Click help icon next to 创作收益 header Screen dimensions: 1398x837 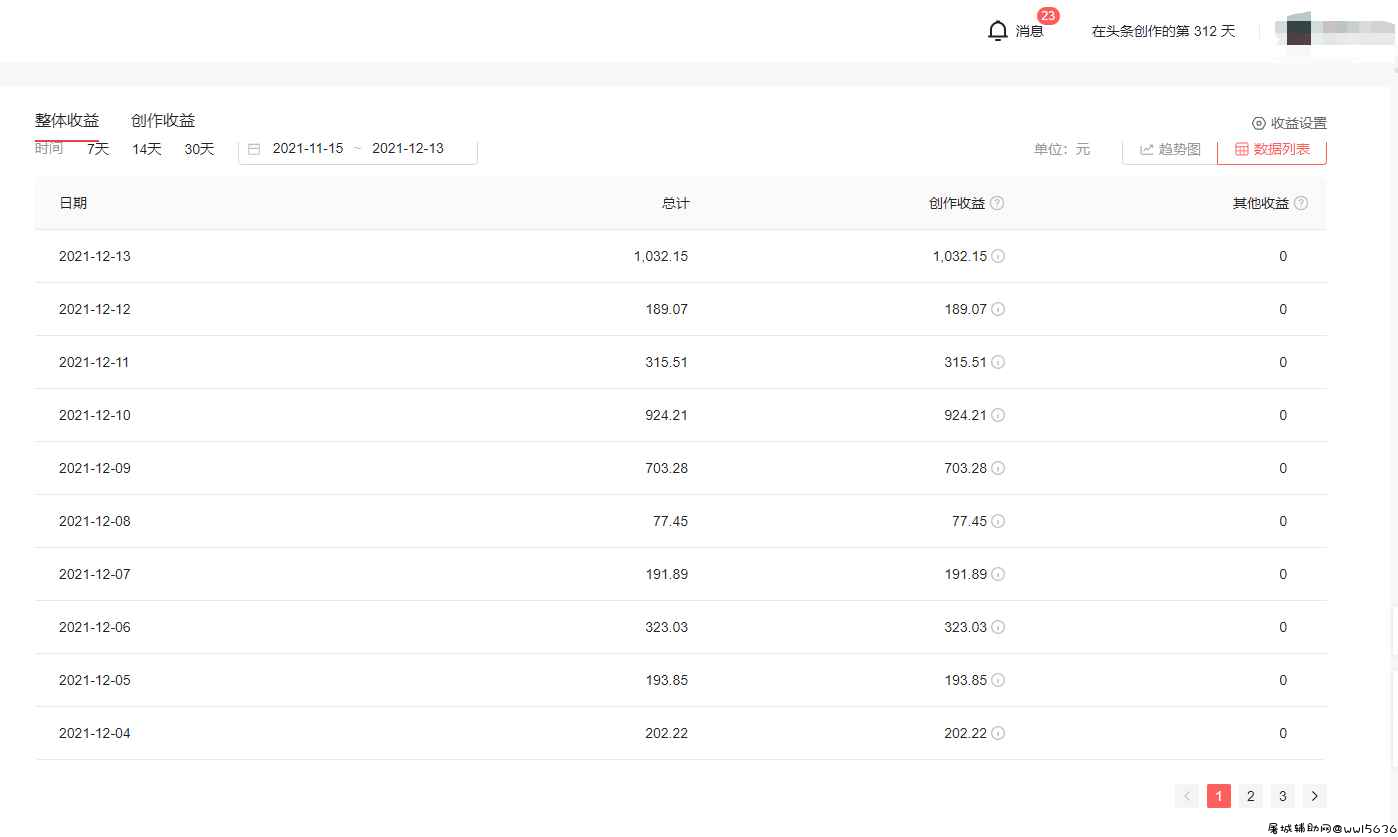(997, 203)
